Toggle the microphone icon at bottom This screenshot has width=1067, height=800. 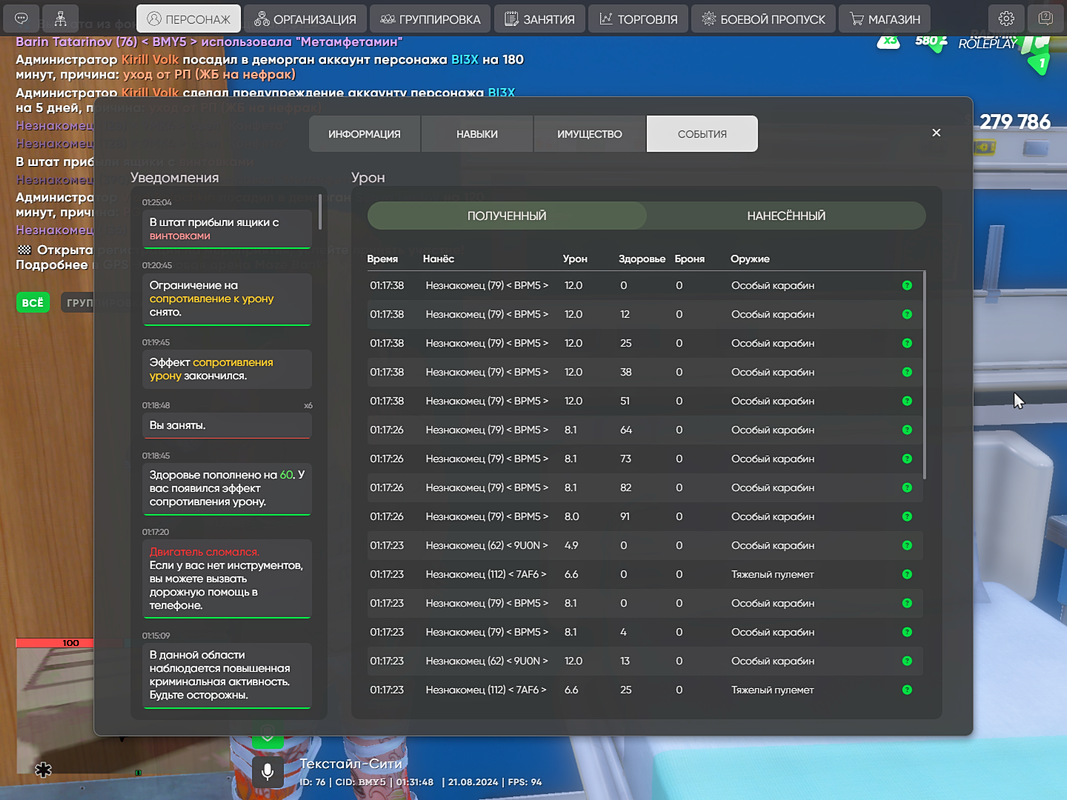point(267,771)
